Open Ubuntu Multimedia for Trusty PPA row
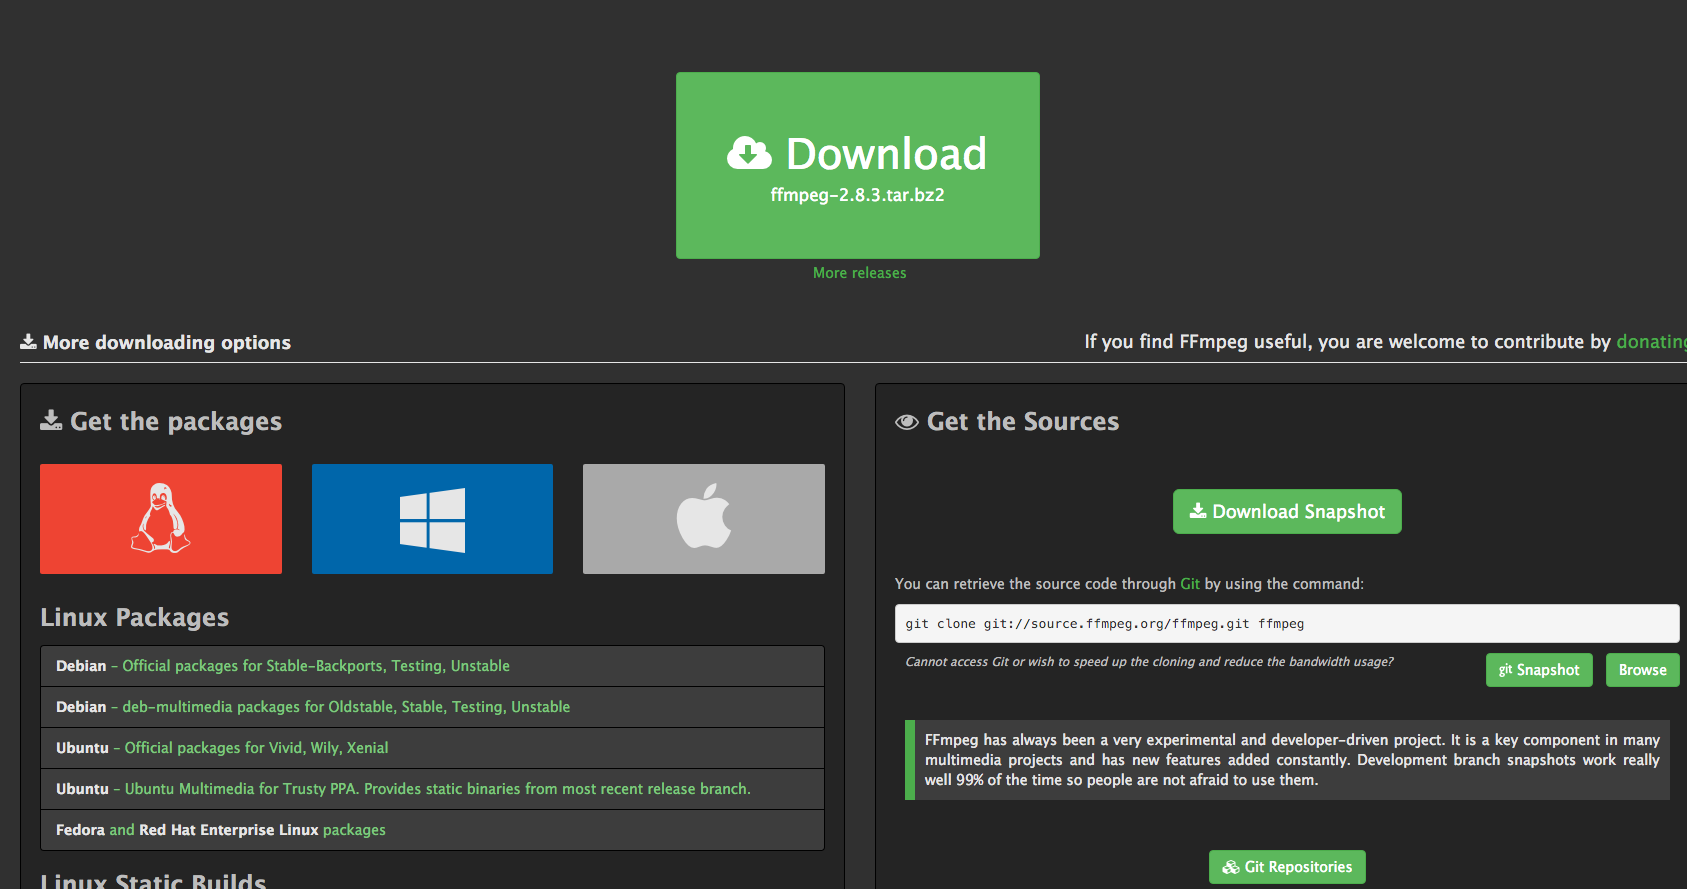 (x=432, y=789)
